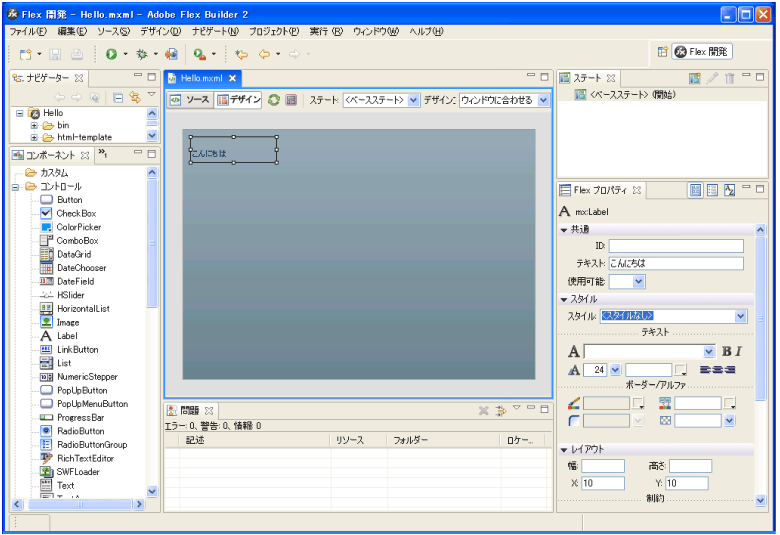
Task: Open the font family dropdown
Action: 709,352
